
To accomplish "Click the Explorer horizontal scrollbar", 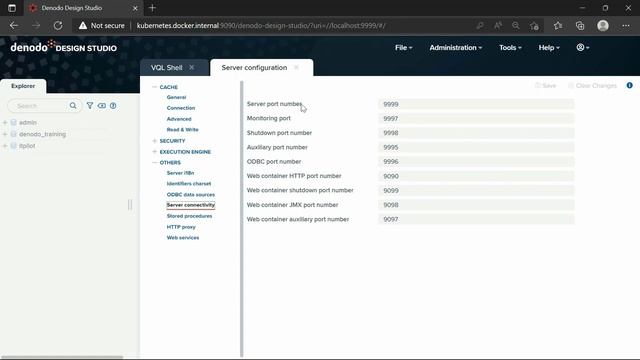I will tap(61, 357).
